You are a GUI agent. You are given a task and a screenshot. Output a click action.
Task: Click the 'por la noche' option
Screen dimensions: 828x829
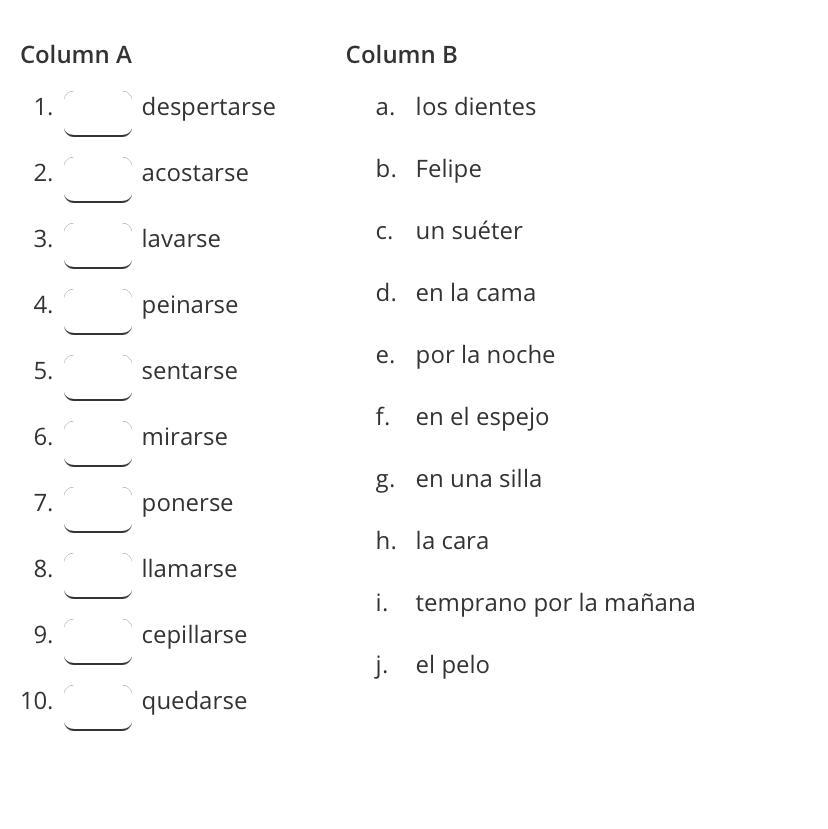tap(485, 355)
